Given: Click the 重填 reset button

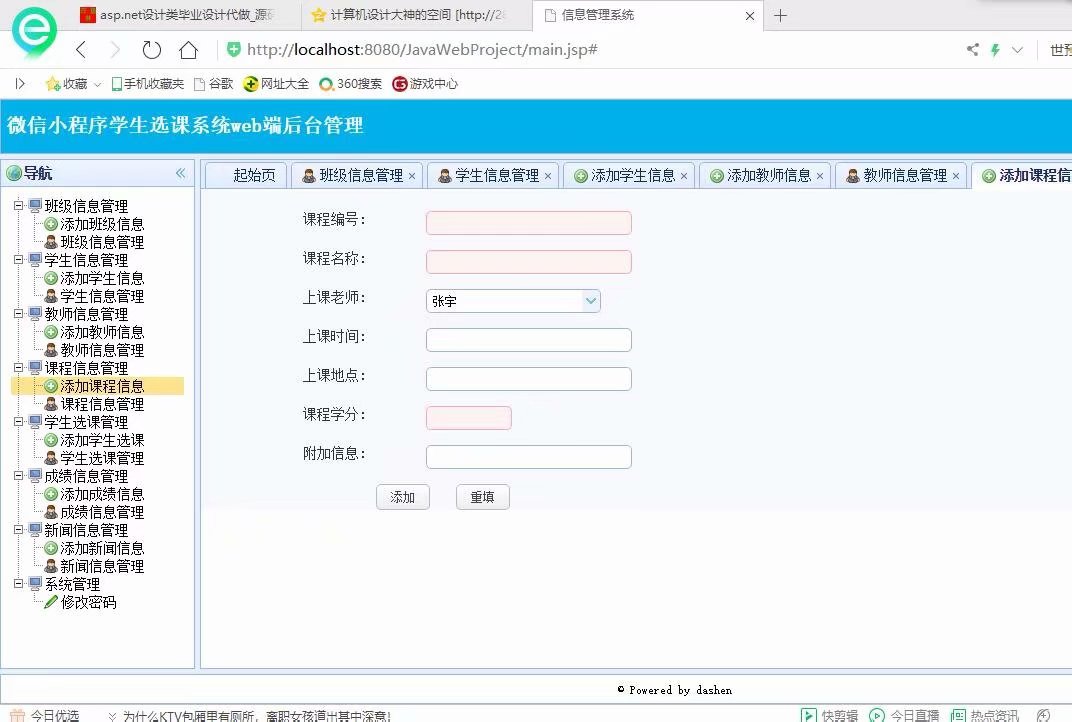Looking at the screenshot, I should pyautogui.click(x=482, y=496).
